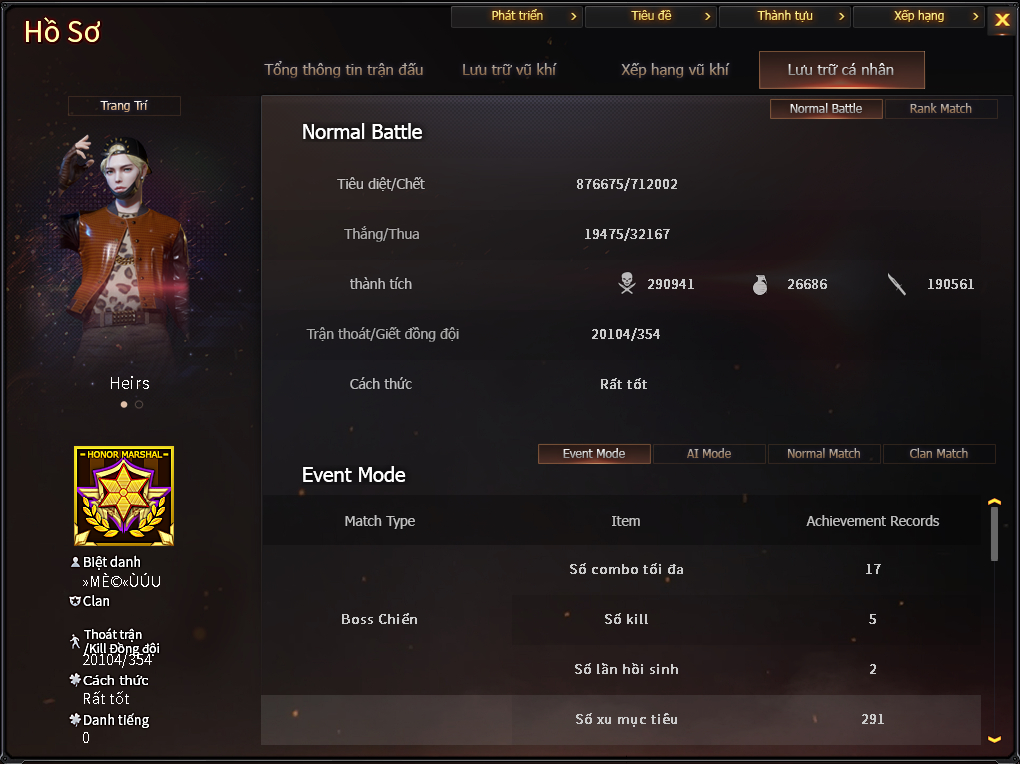Click the grenade kills icon

point(760,284)
